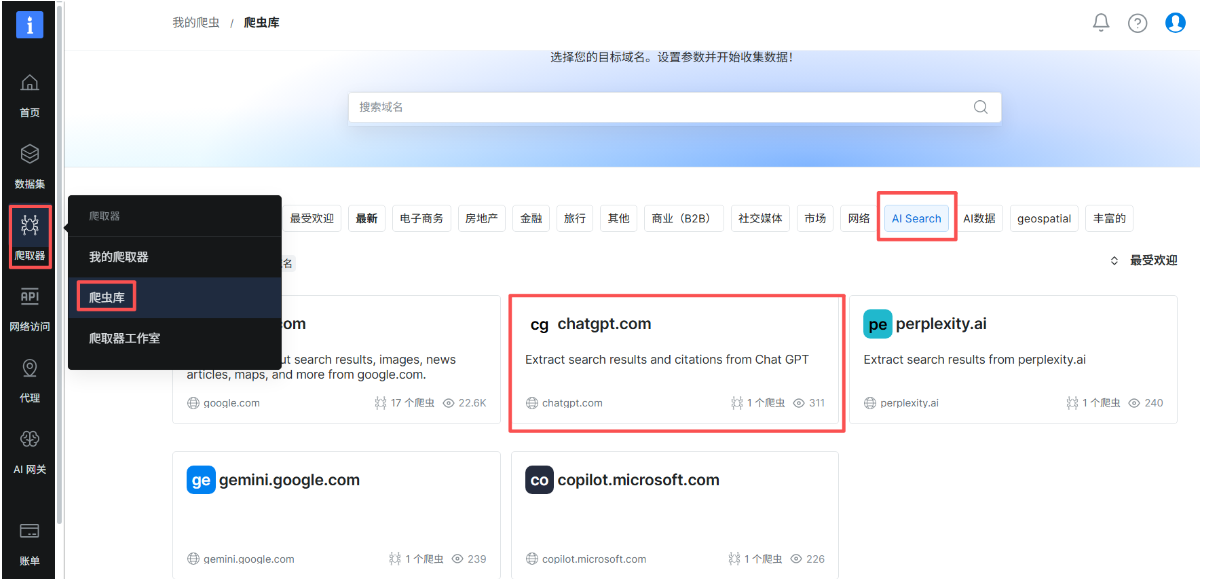This screenshot has height=584, width=1205.
Task: Filter by 最新 category tag
Action: 366,218
